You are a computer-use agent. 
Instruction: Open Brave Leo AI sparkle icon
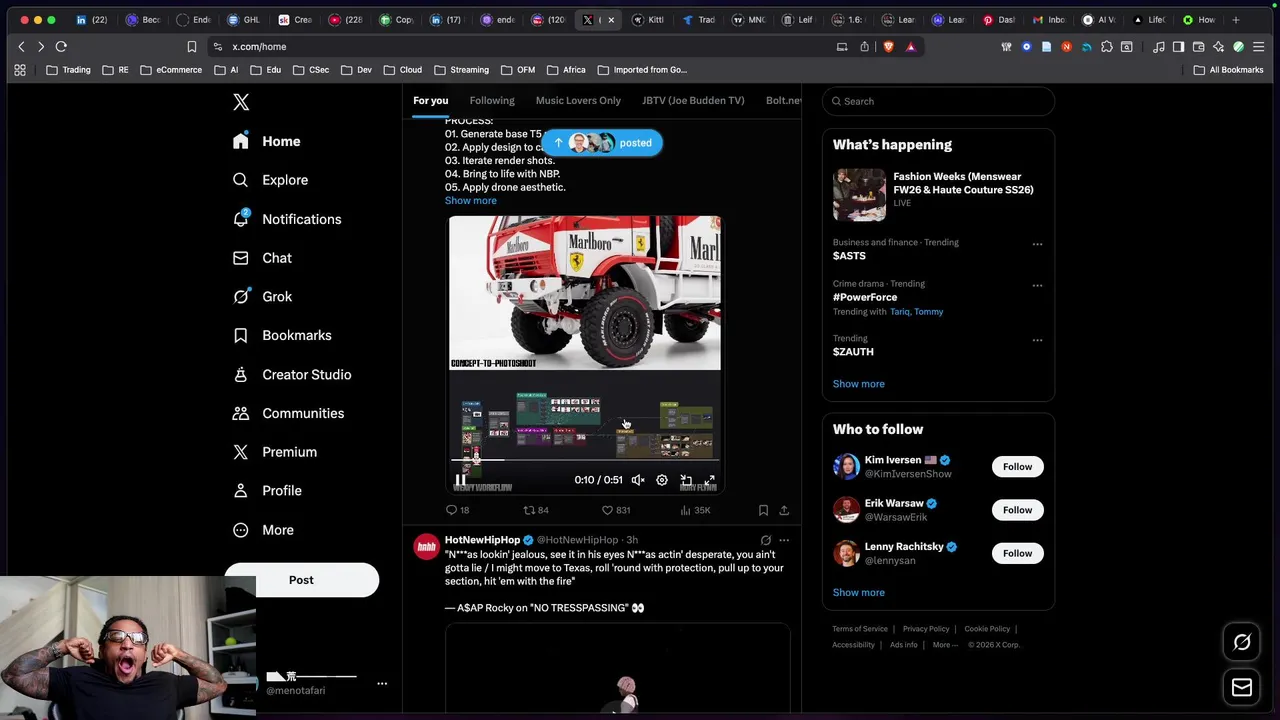pos(1218,47)
